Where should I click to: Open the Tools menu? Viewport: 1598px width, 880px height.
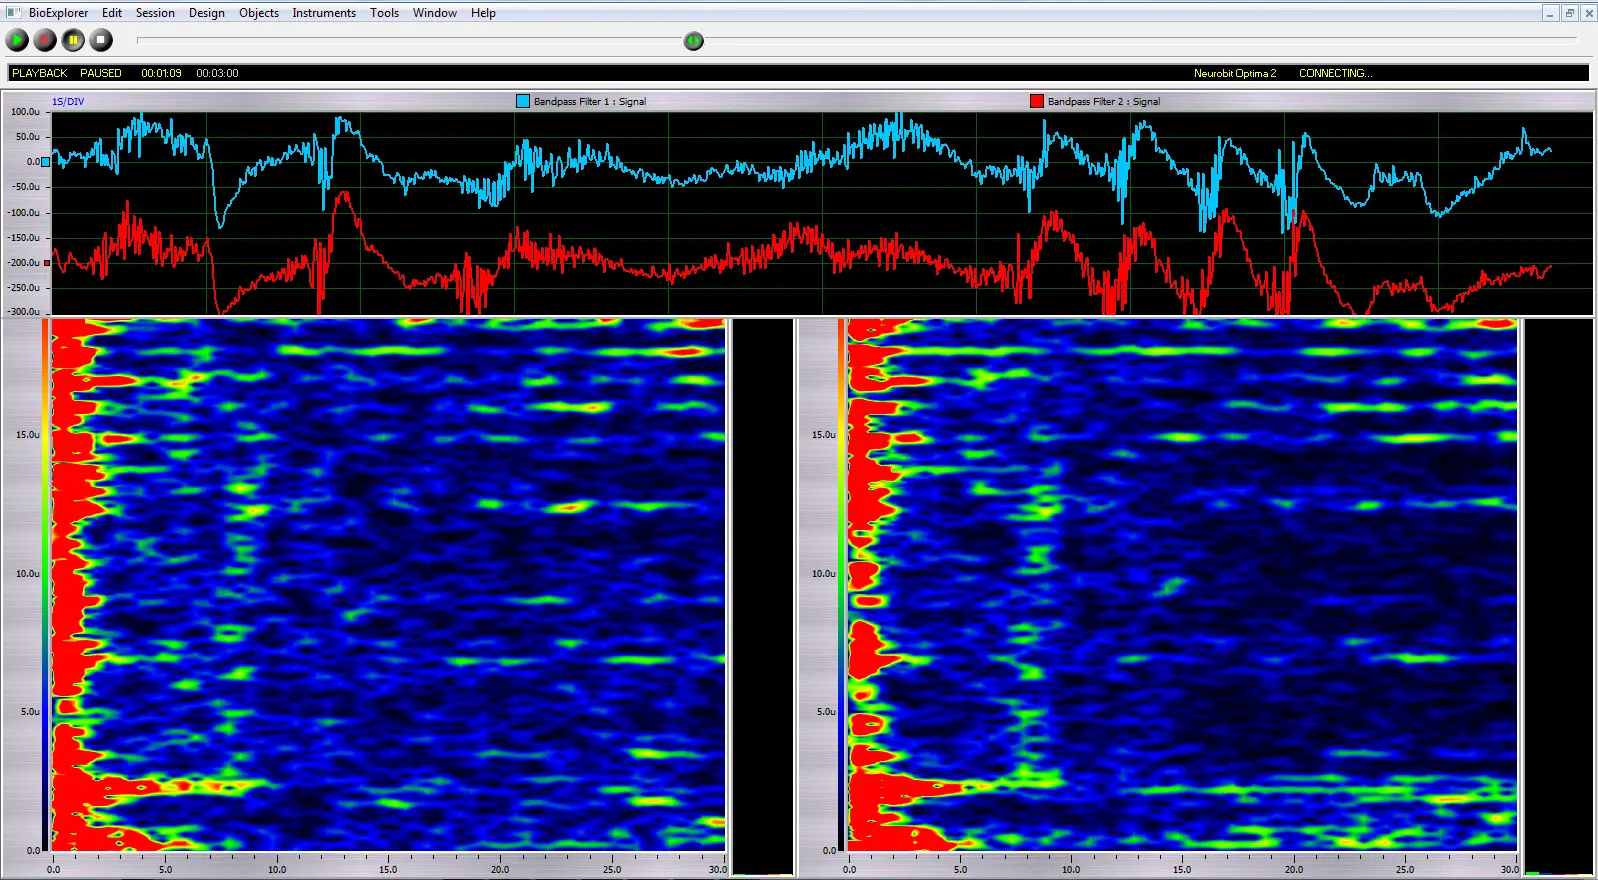pos(384,13)
